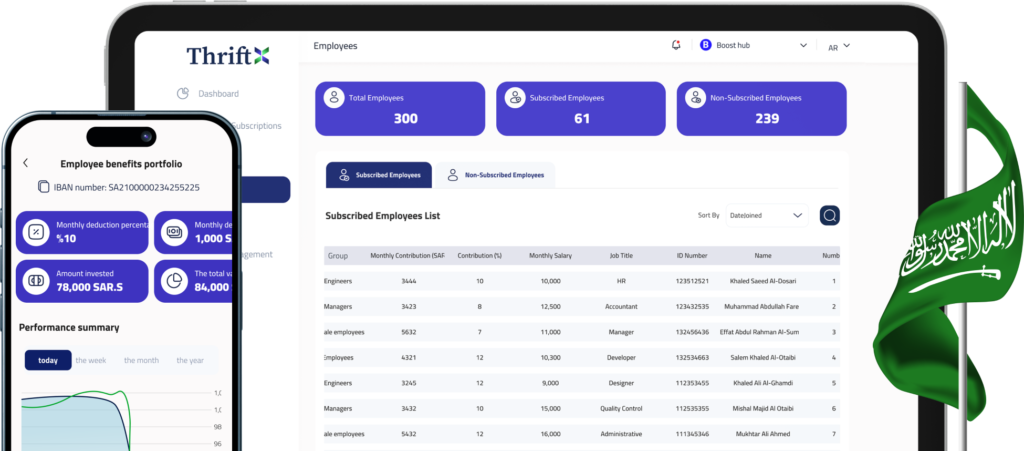Image resolution: width=1024 pixels, height=451 pixels.
Task: Click the Subscribed Employees card icon
Action: 515,98
